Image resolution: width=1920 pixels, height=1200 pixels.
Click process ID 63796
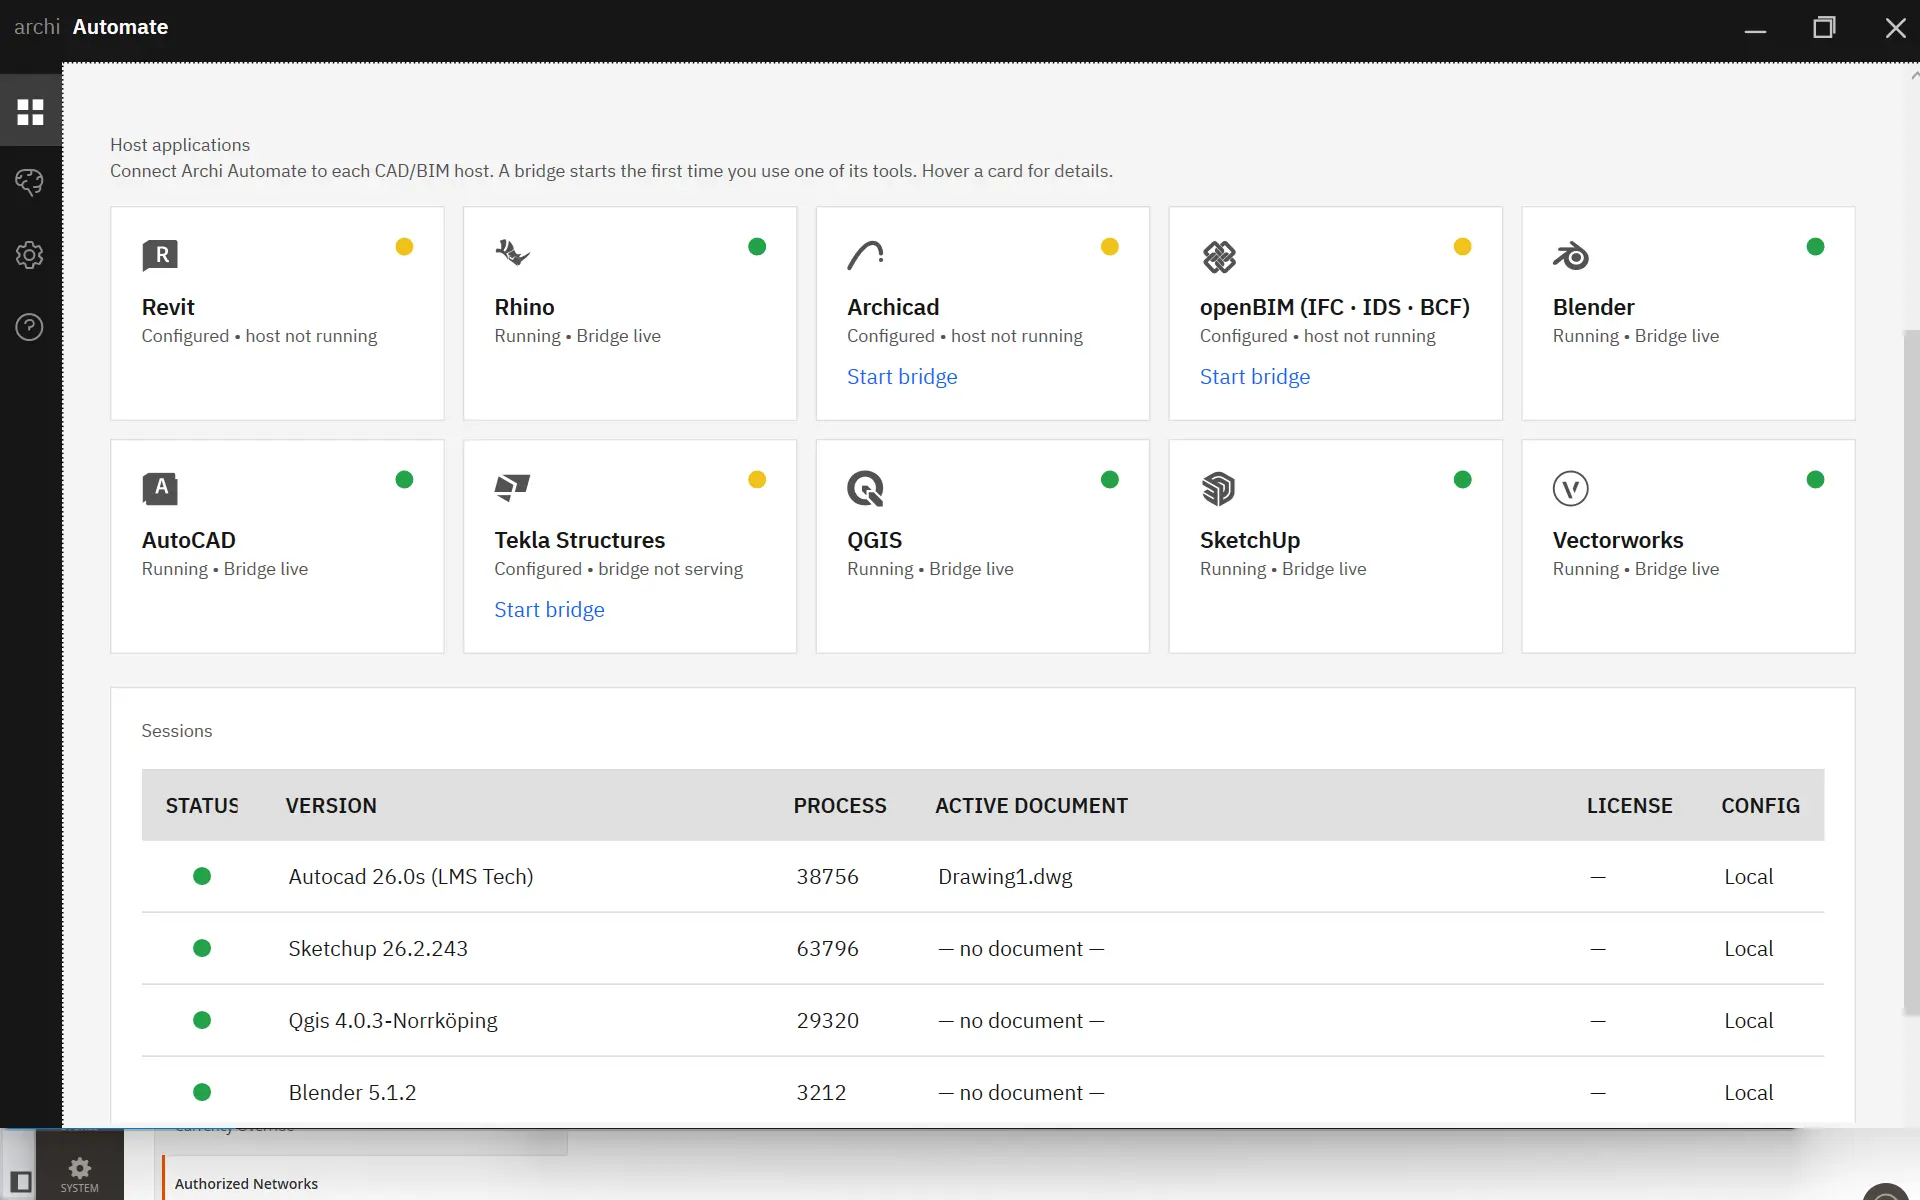coord(827,949)
